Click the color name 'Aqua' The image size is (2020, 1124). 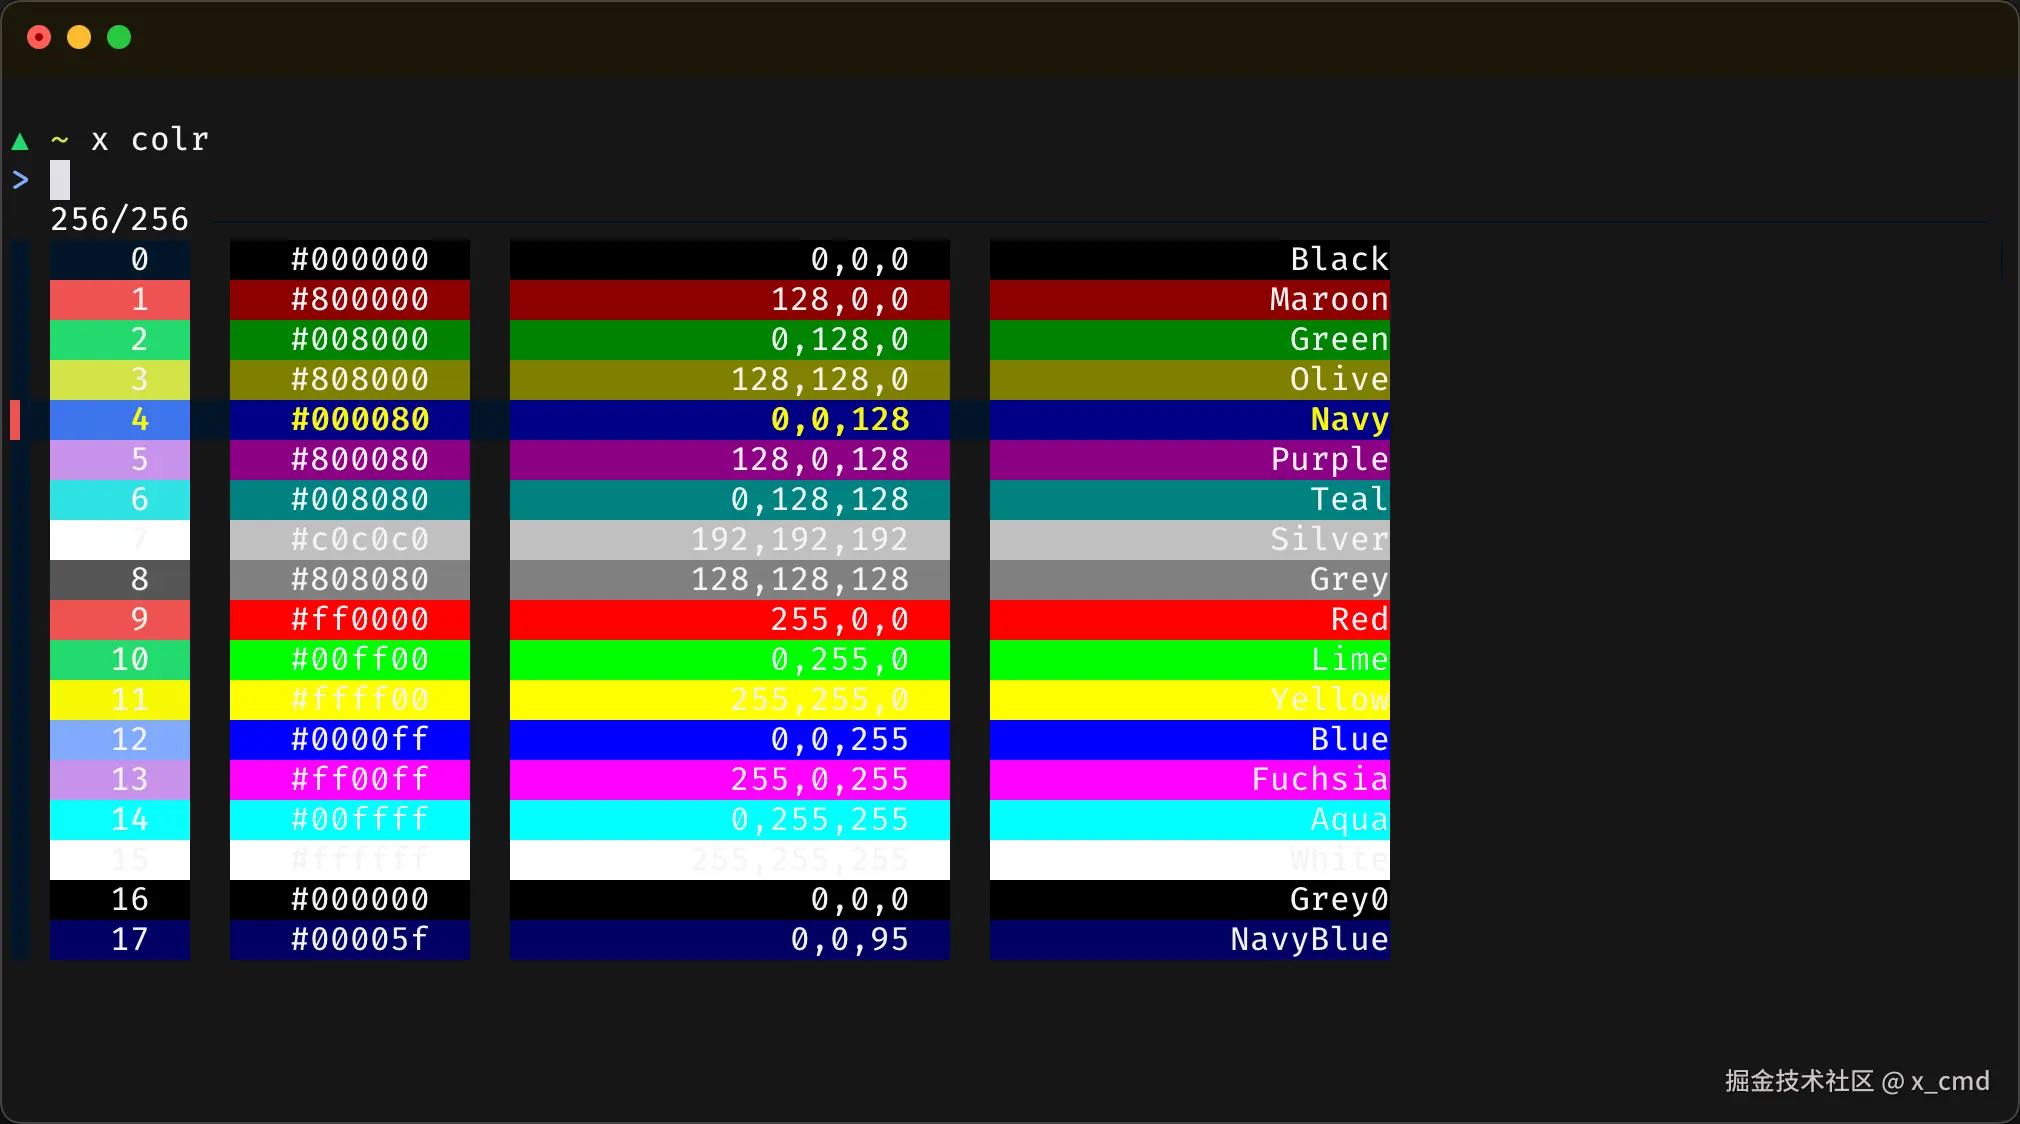(1350, 820)
